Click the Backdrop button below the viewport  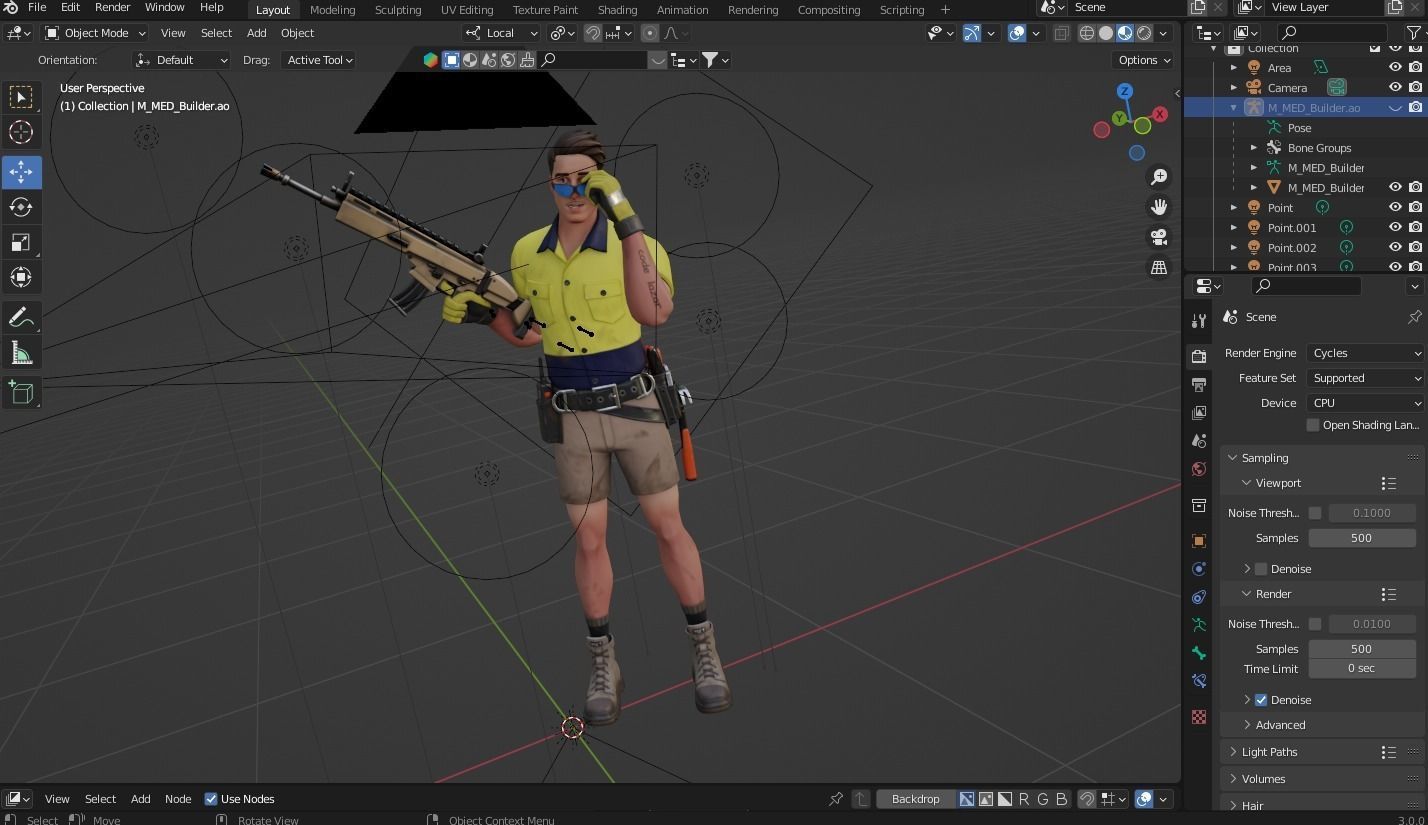pyautogui.click(x=915, y=798)
